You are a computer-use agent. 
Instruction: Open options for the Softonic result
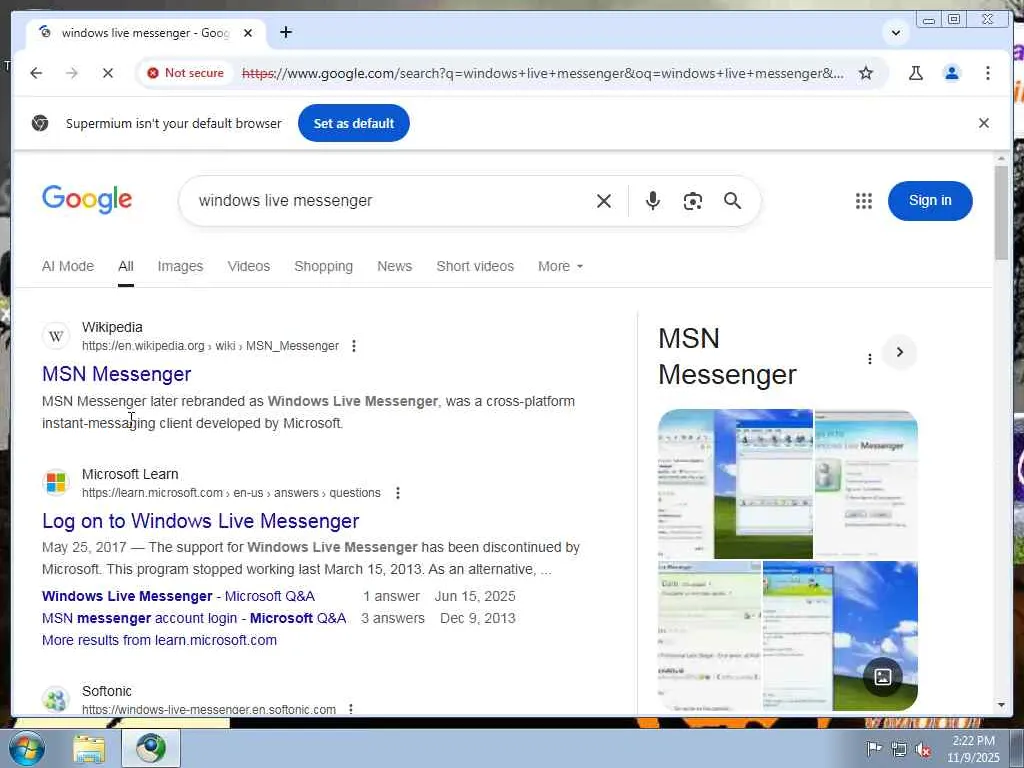click(x=351, y=709)
